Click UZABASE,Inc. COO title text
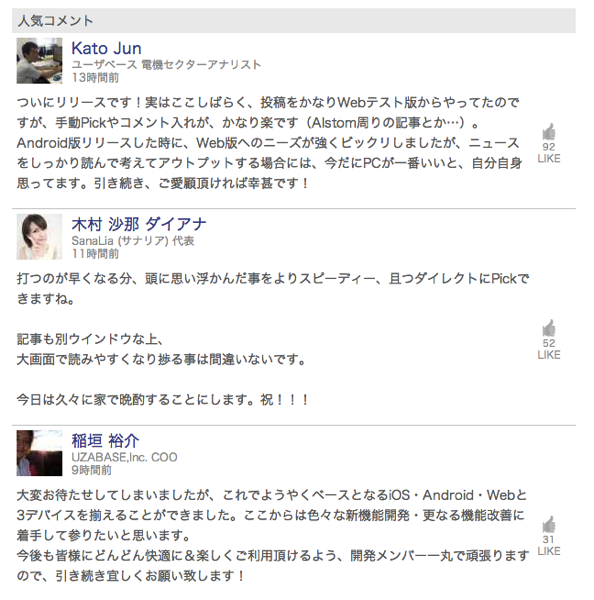 pyautogui.click(x=124, y=457)
